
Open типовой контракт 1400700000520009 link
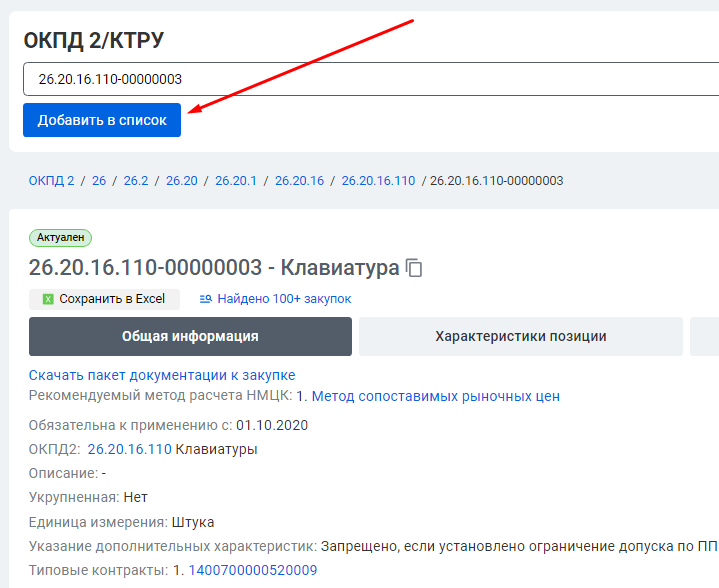pyautogui.click(x=253, y=570)
